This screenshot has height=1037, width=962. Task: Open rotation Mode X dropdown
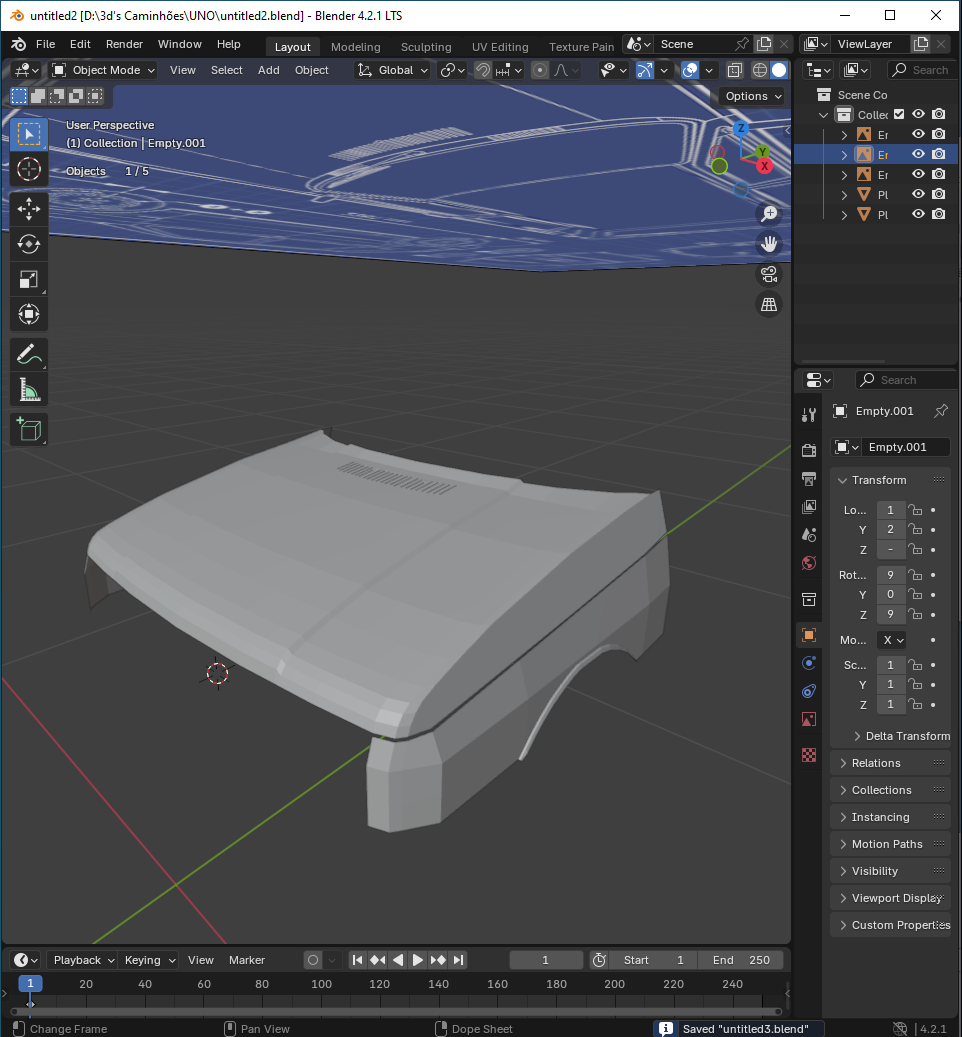coord(892,640)
